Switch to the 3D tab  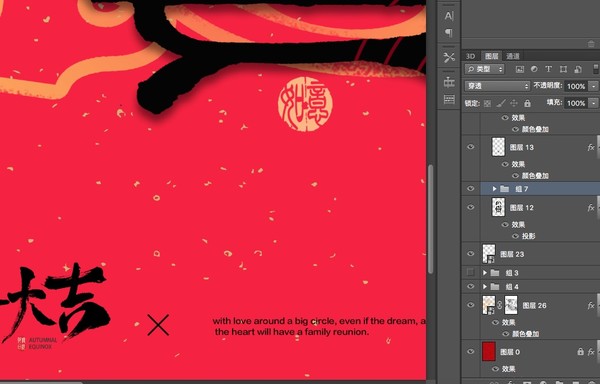(470, 56)
